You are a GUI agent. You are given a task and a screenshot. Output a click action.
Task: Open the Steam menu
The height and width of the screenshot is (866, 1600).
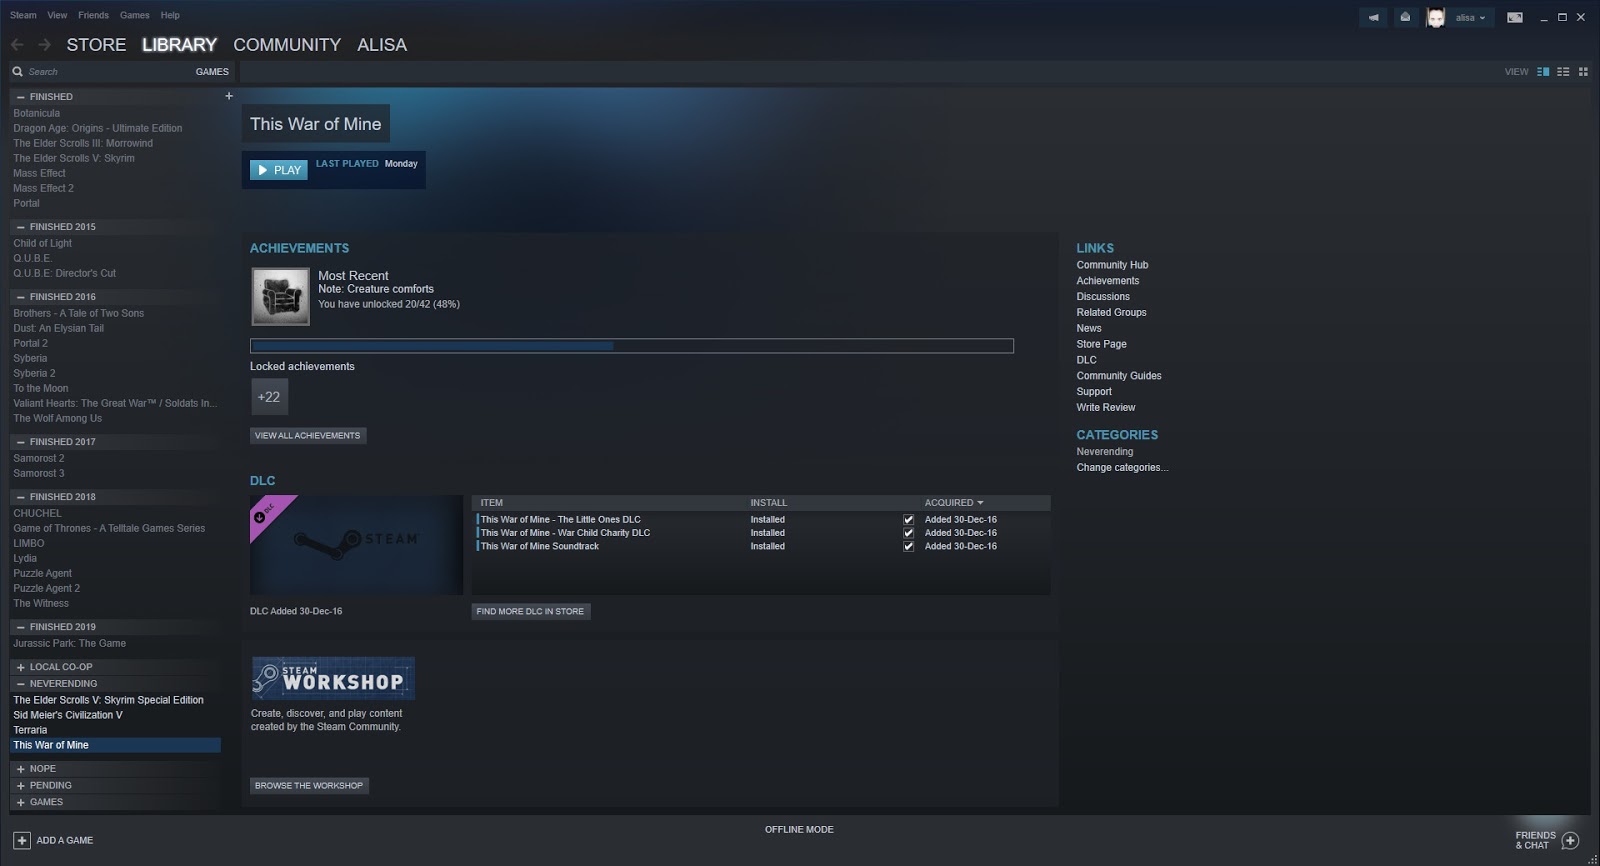pyautogui.click(x=23, y=15)
